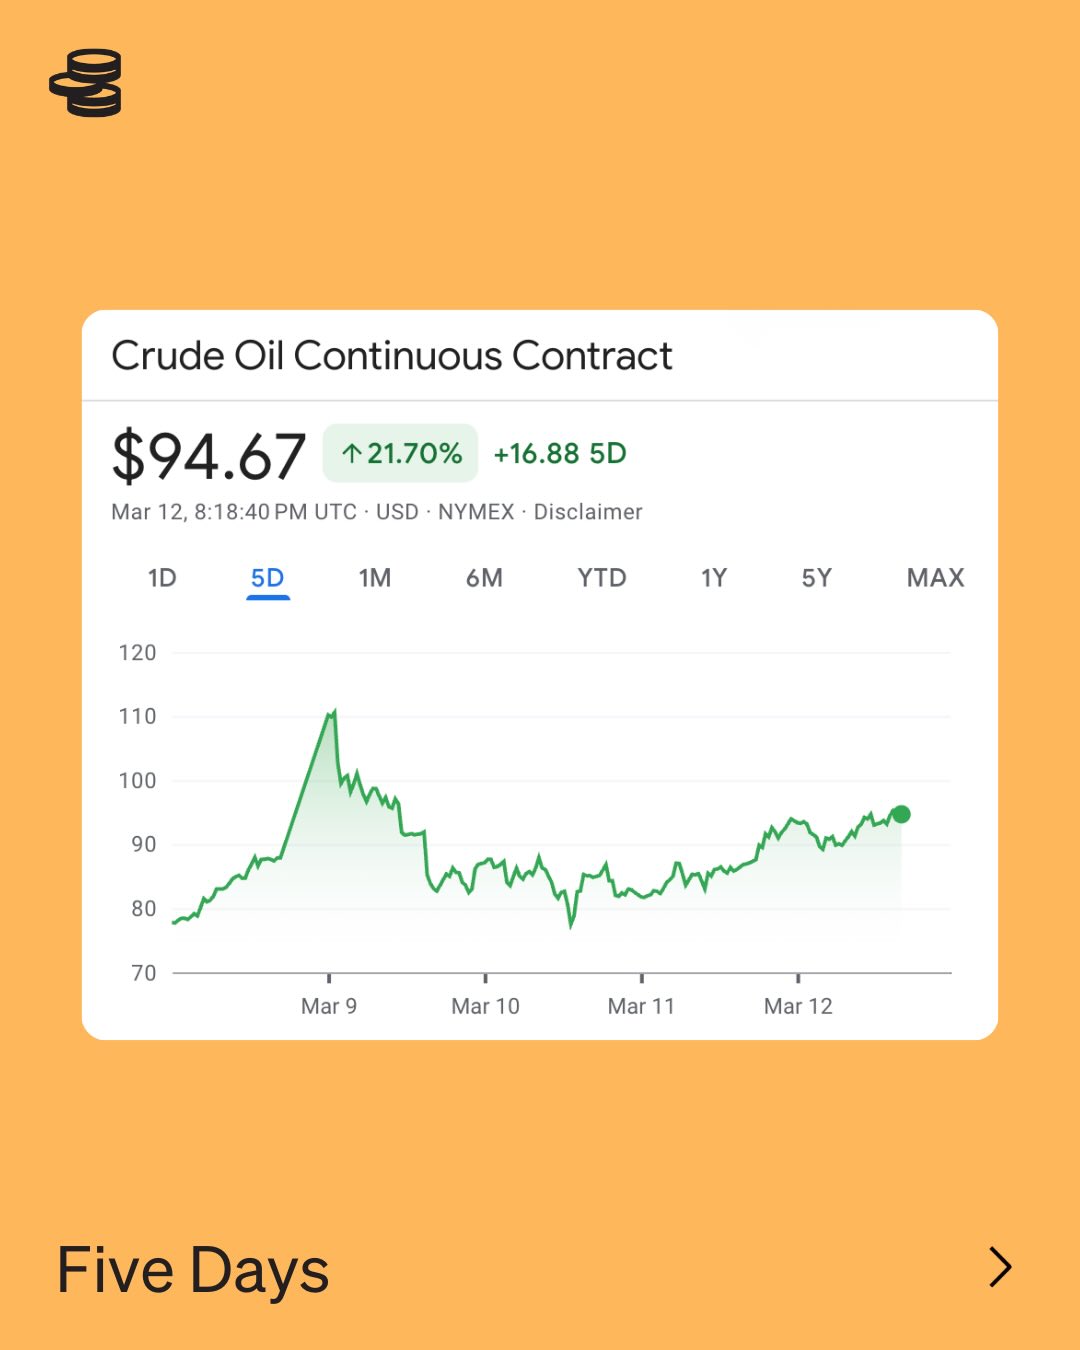1080x1350 pixels.
Task: Click the Mar 9 price peak on chart
Action: [x=333, y=712]
